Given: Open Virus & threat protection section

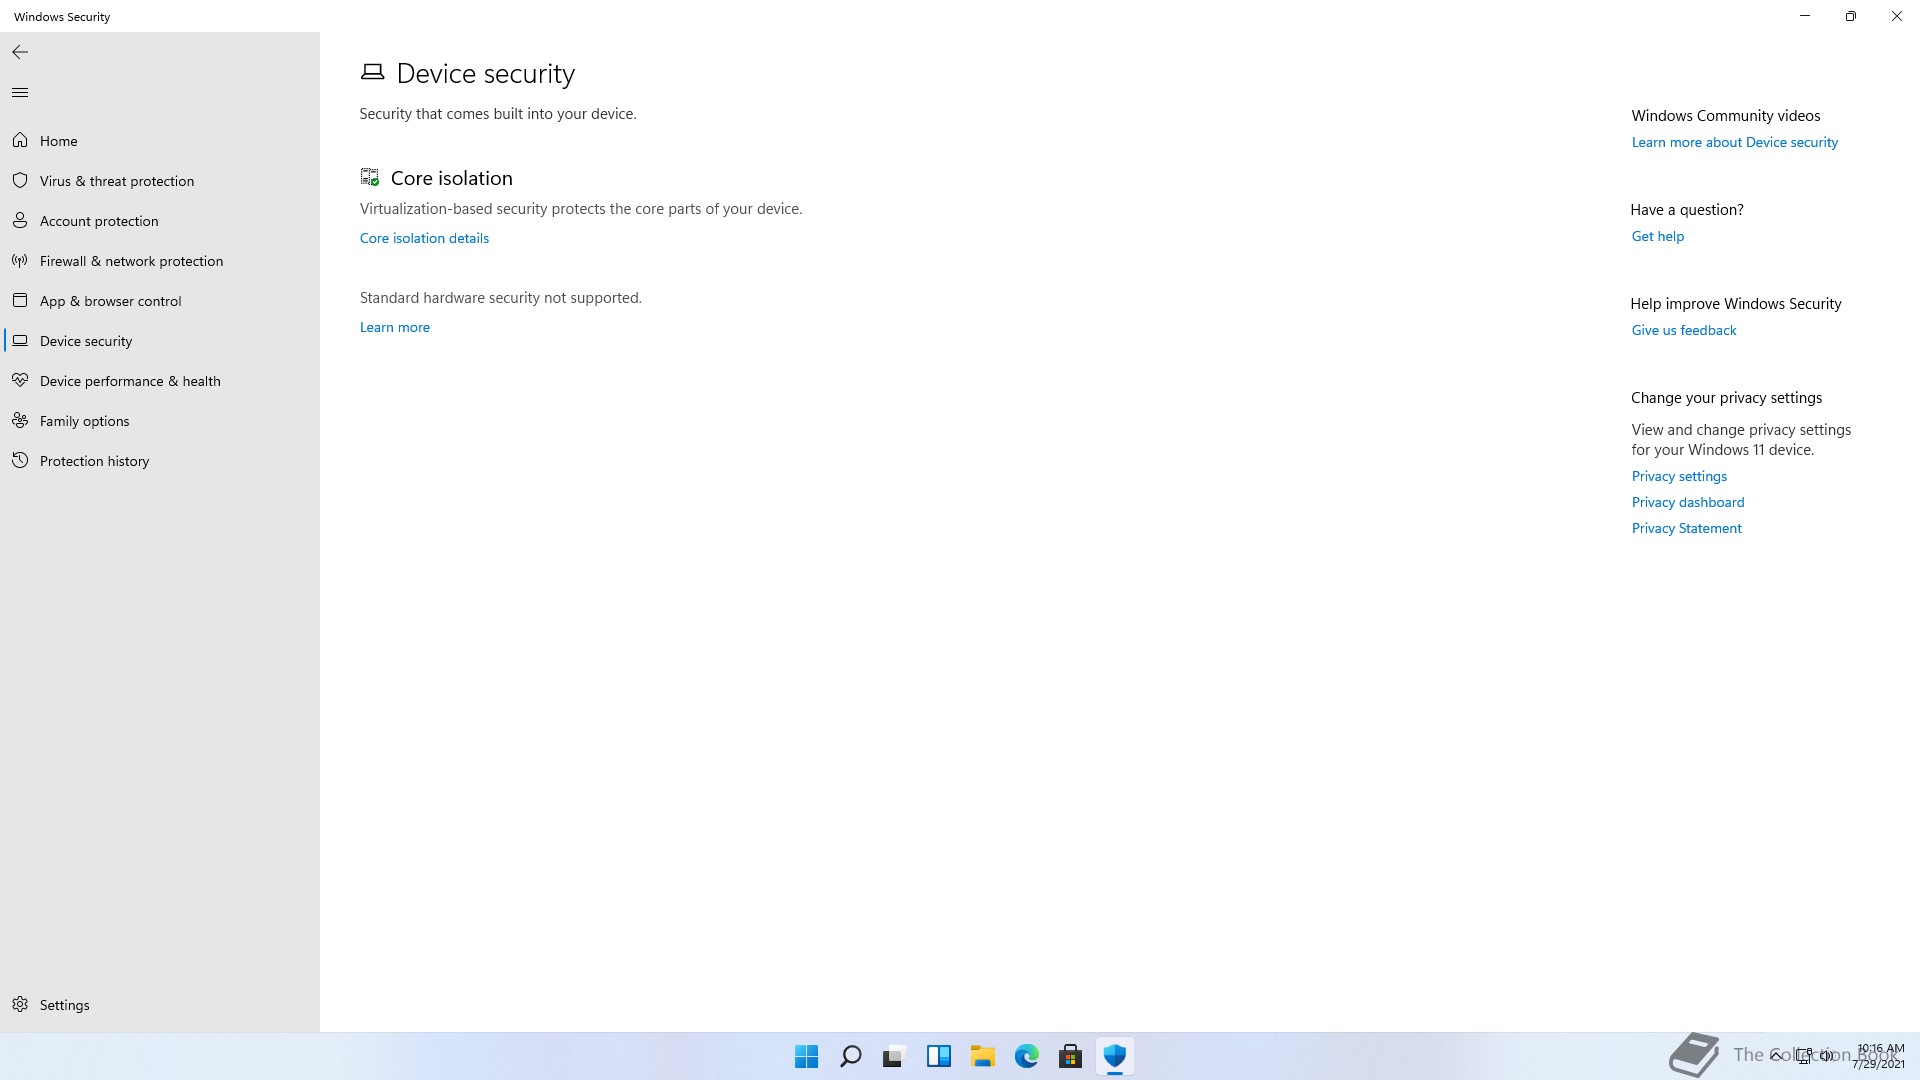Looking at the screenshot, I should [117, 181].
